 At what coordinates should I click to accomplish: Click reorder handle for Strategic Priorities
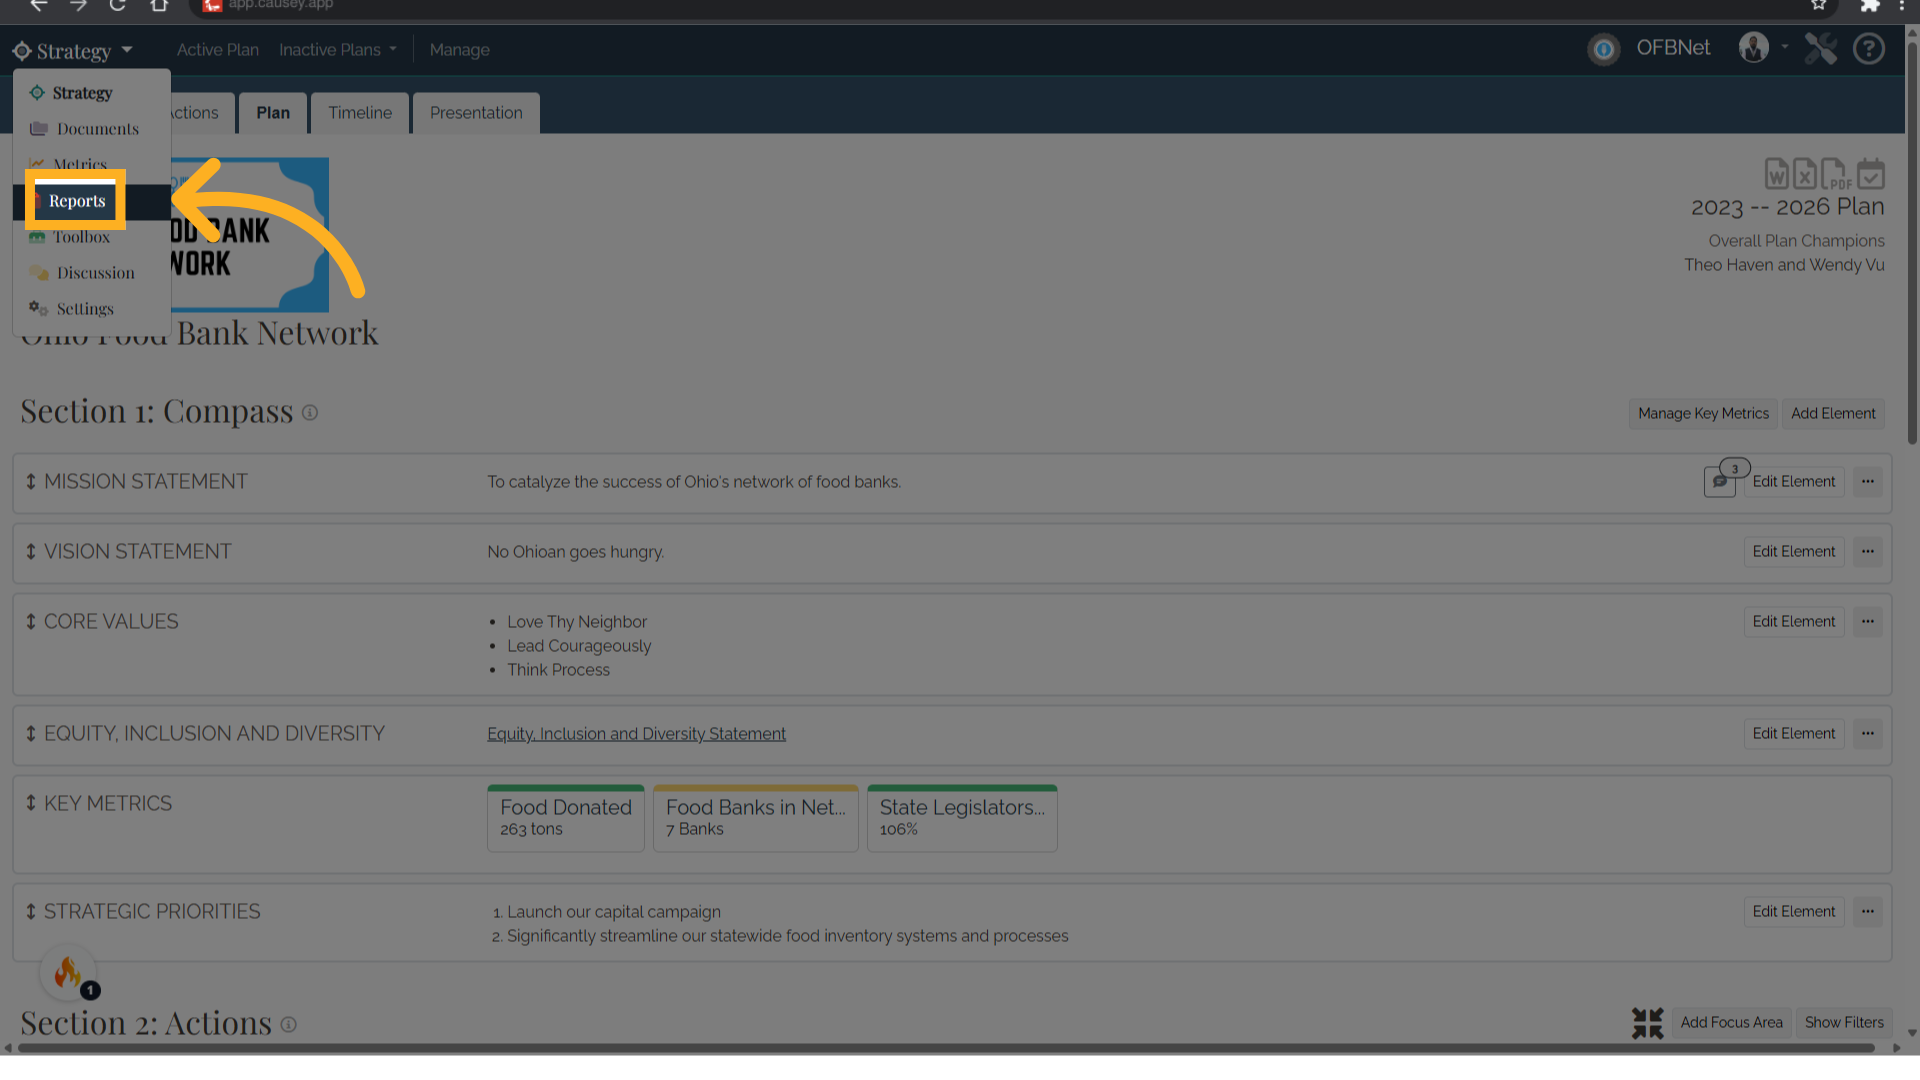tap(31, 912)
